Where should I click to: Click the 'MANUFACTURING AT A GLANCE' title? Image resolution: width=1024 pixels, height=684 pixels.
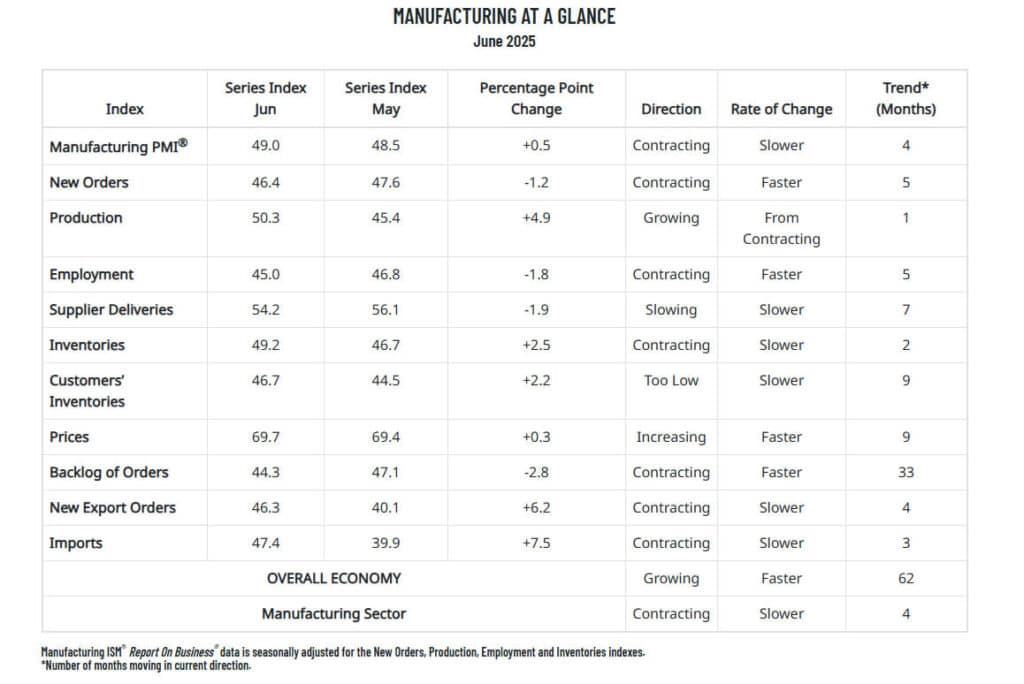[x=504, y=16]
